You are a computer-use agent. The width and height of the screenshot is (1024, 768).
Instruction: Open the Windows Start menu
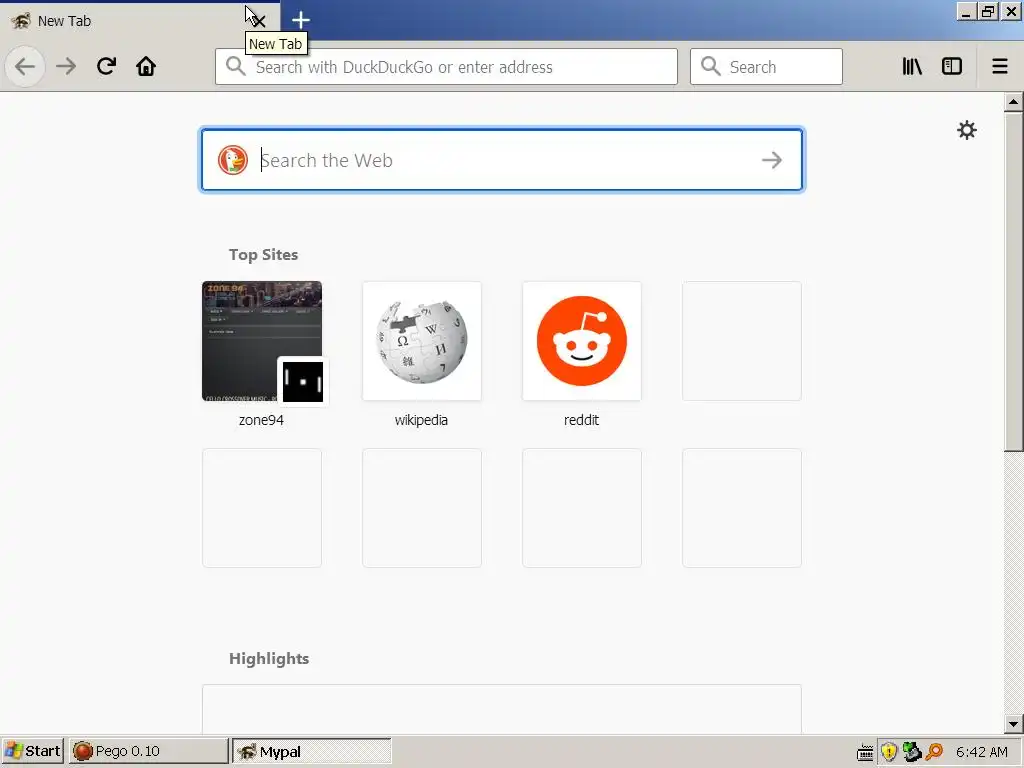coord(33,751)
